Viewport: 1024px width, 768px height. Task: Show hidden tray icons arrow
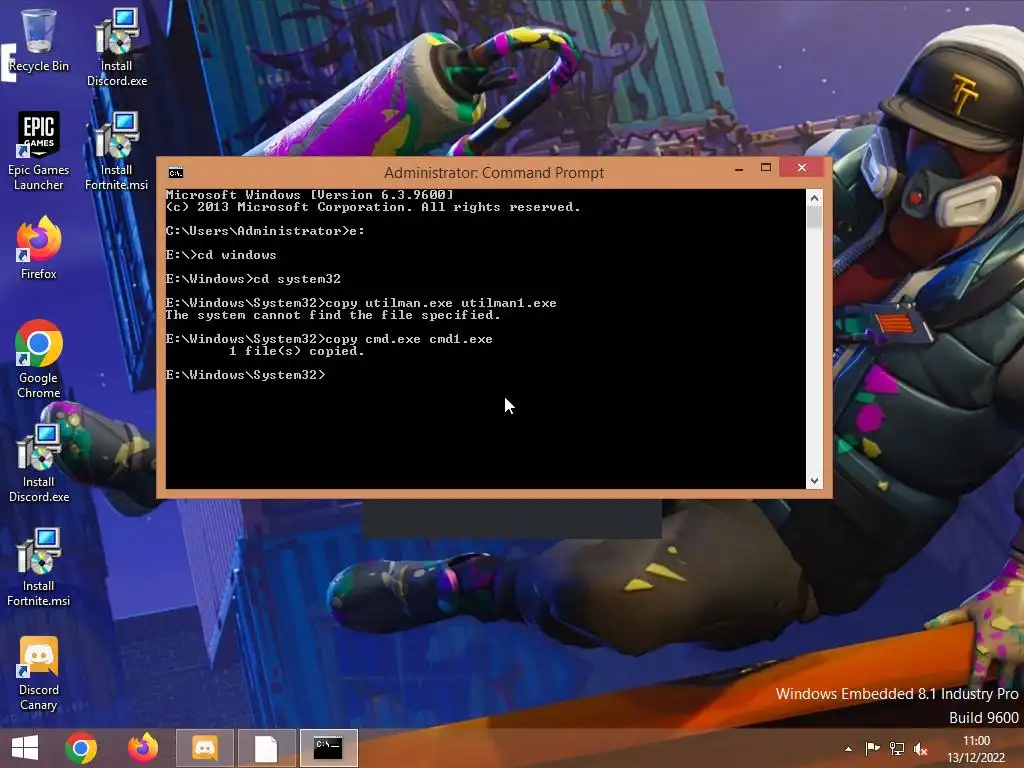tap(848, 749)
